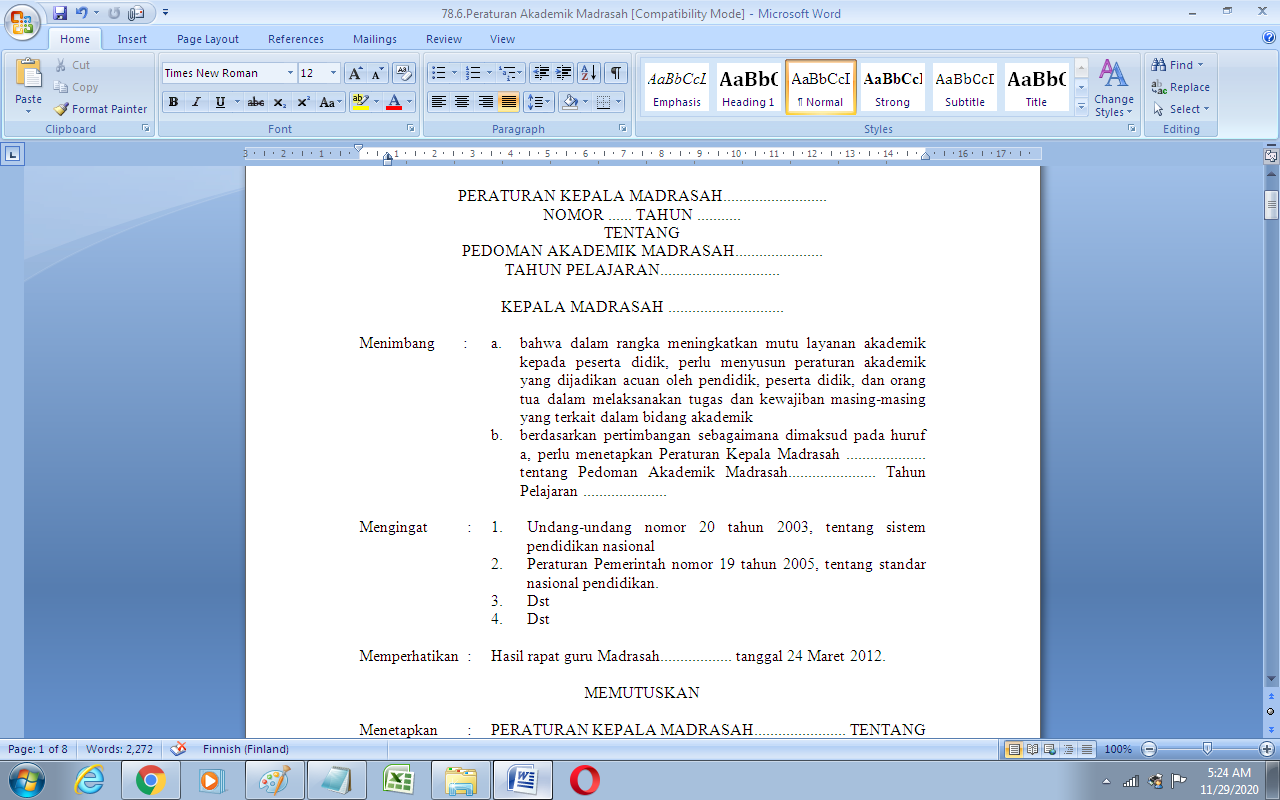Toggle subscript formatting

[278, 102]
